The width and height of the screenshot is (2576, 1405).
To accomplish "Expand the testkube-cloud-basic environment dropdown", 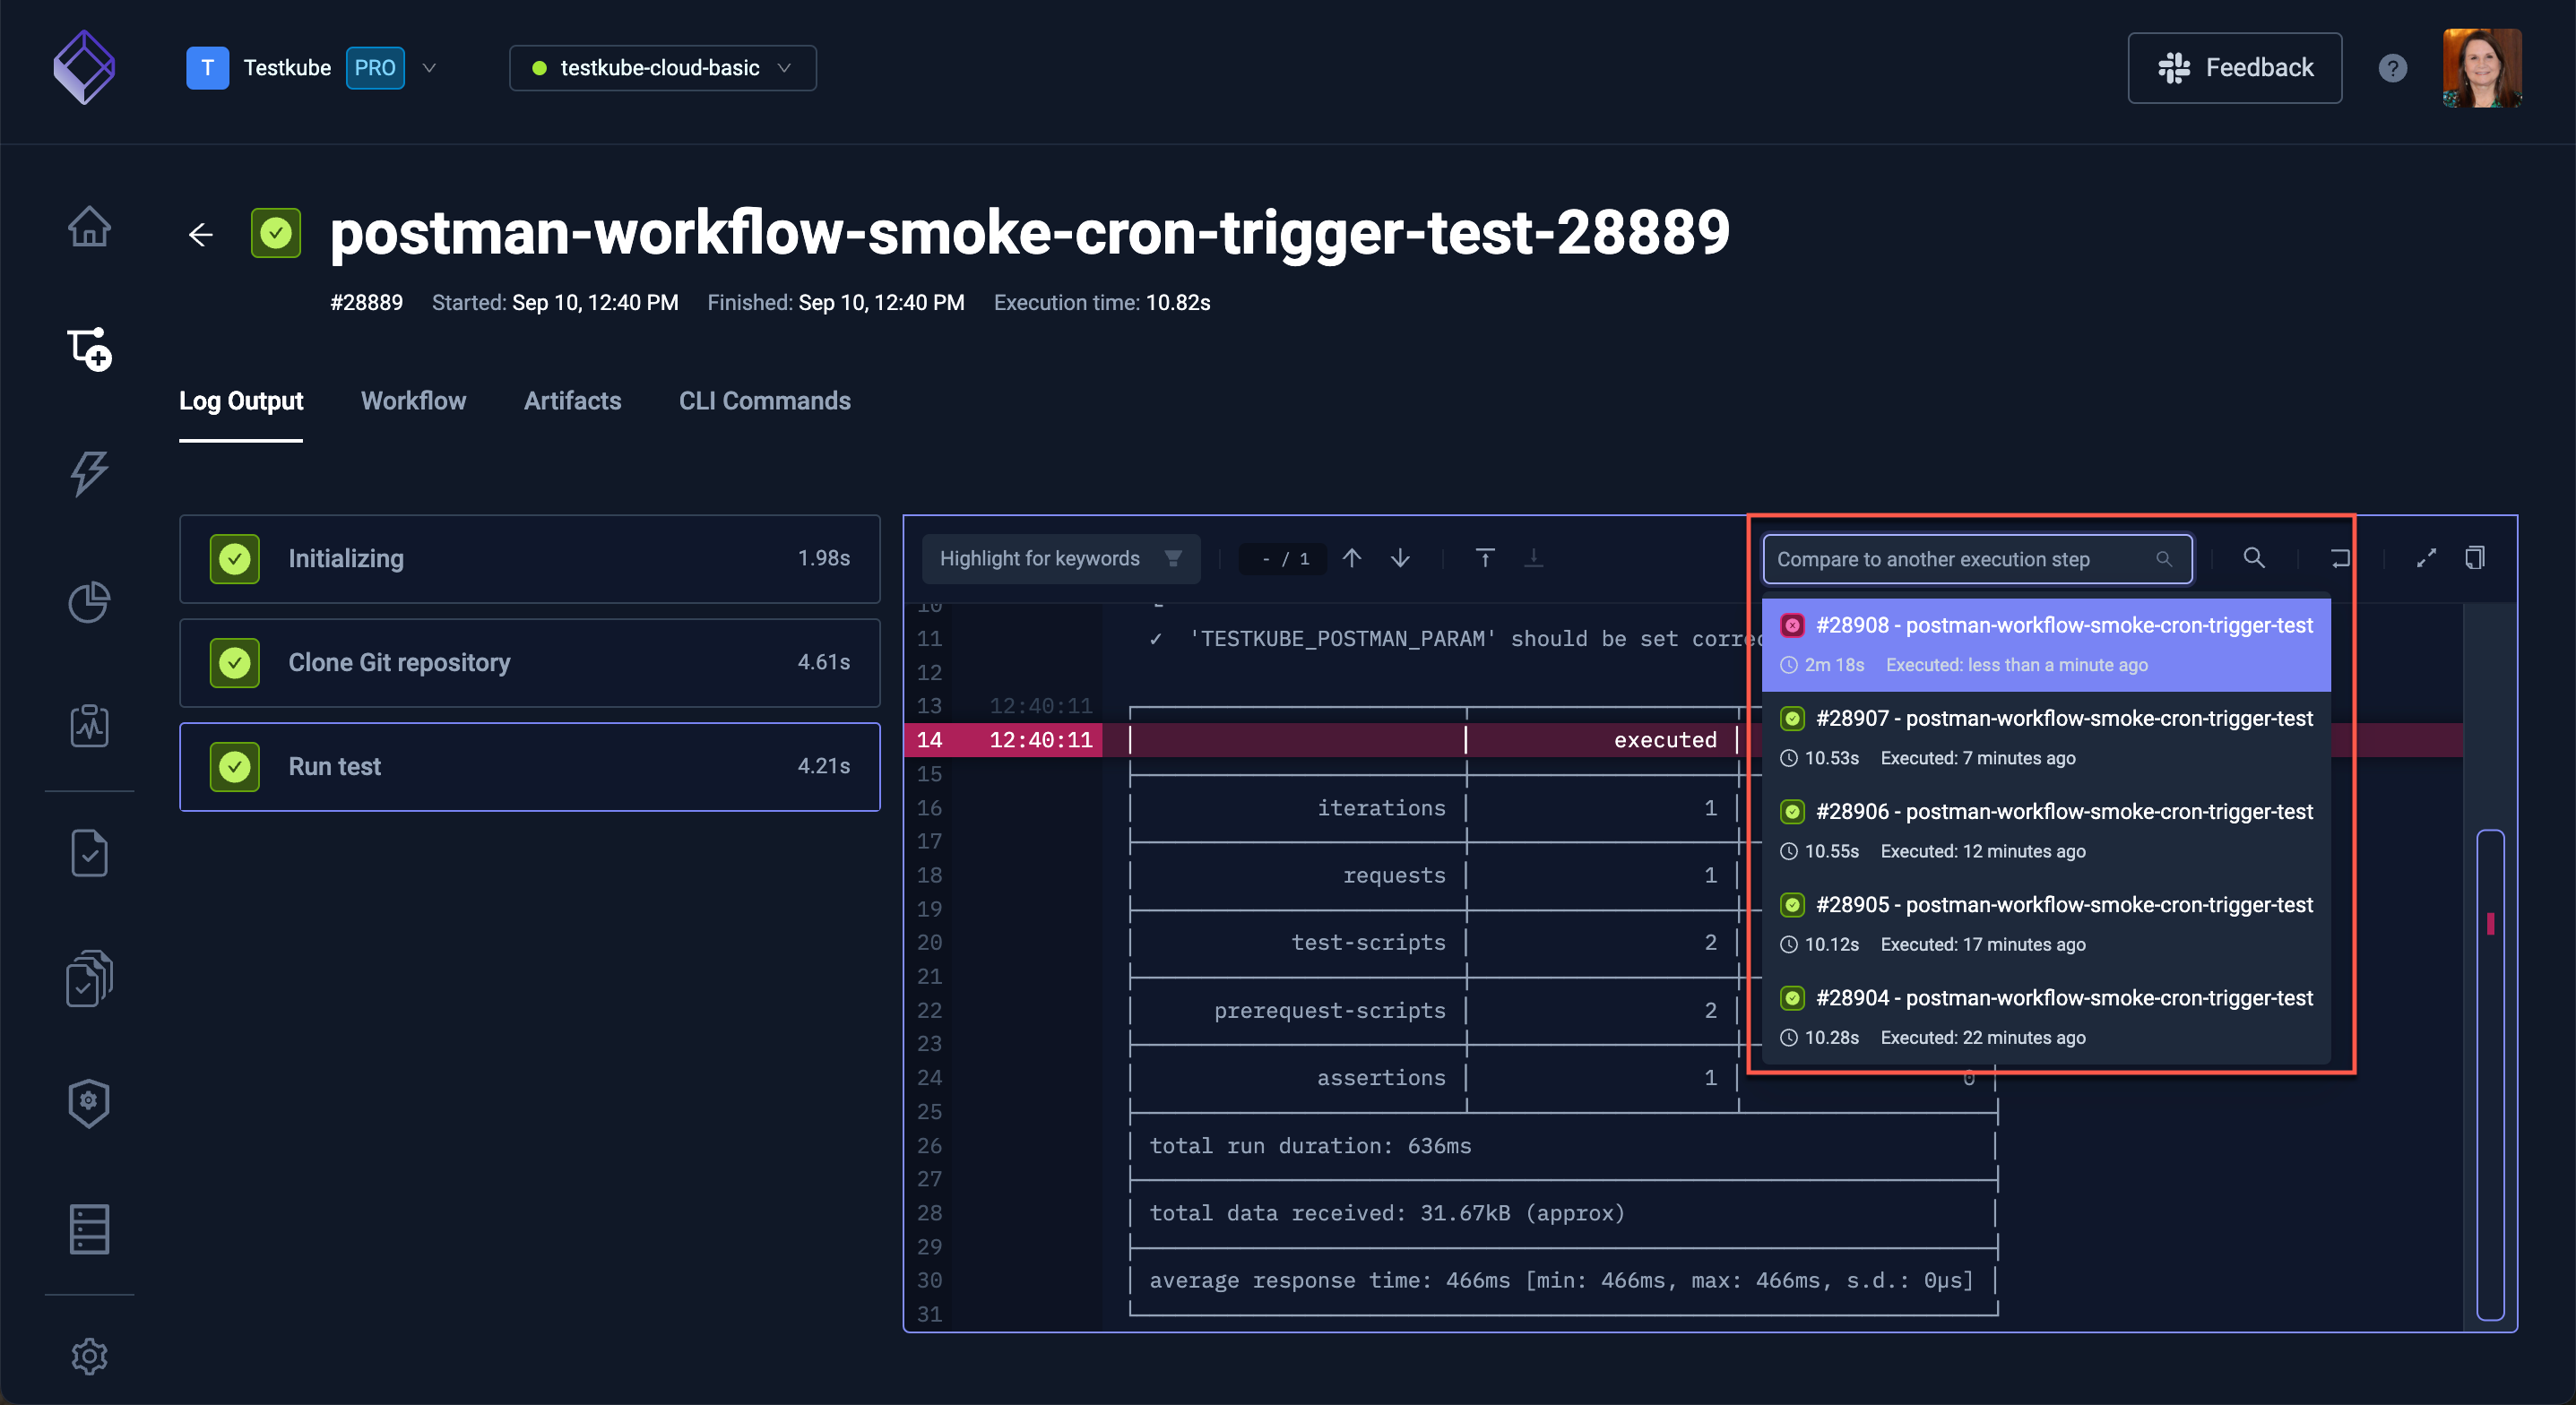I will pos(662,68).
